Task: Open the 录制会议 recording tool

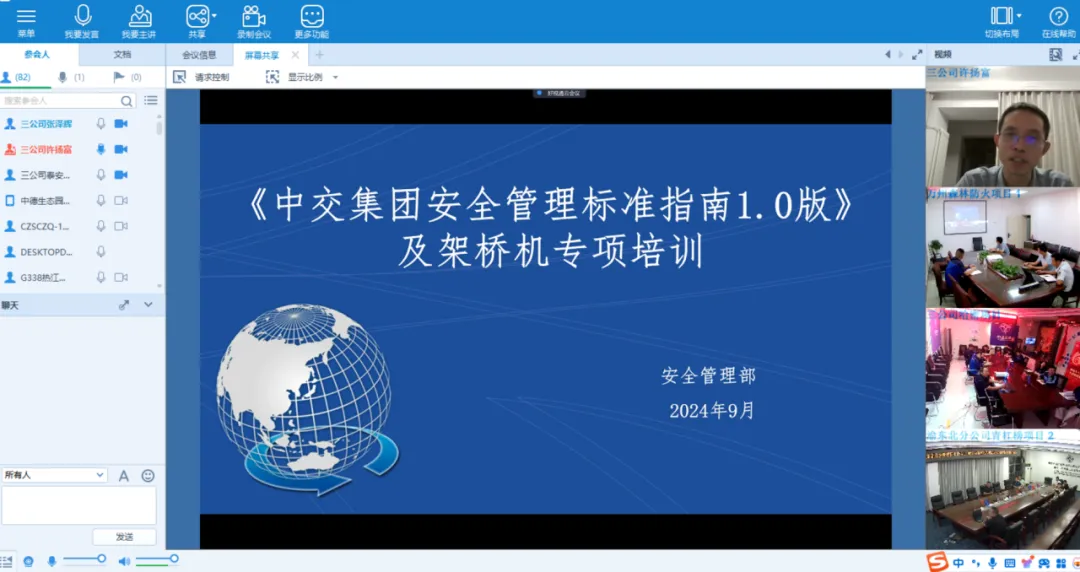Action: (x=254, y=16)
